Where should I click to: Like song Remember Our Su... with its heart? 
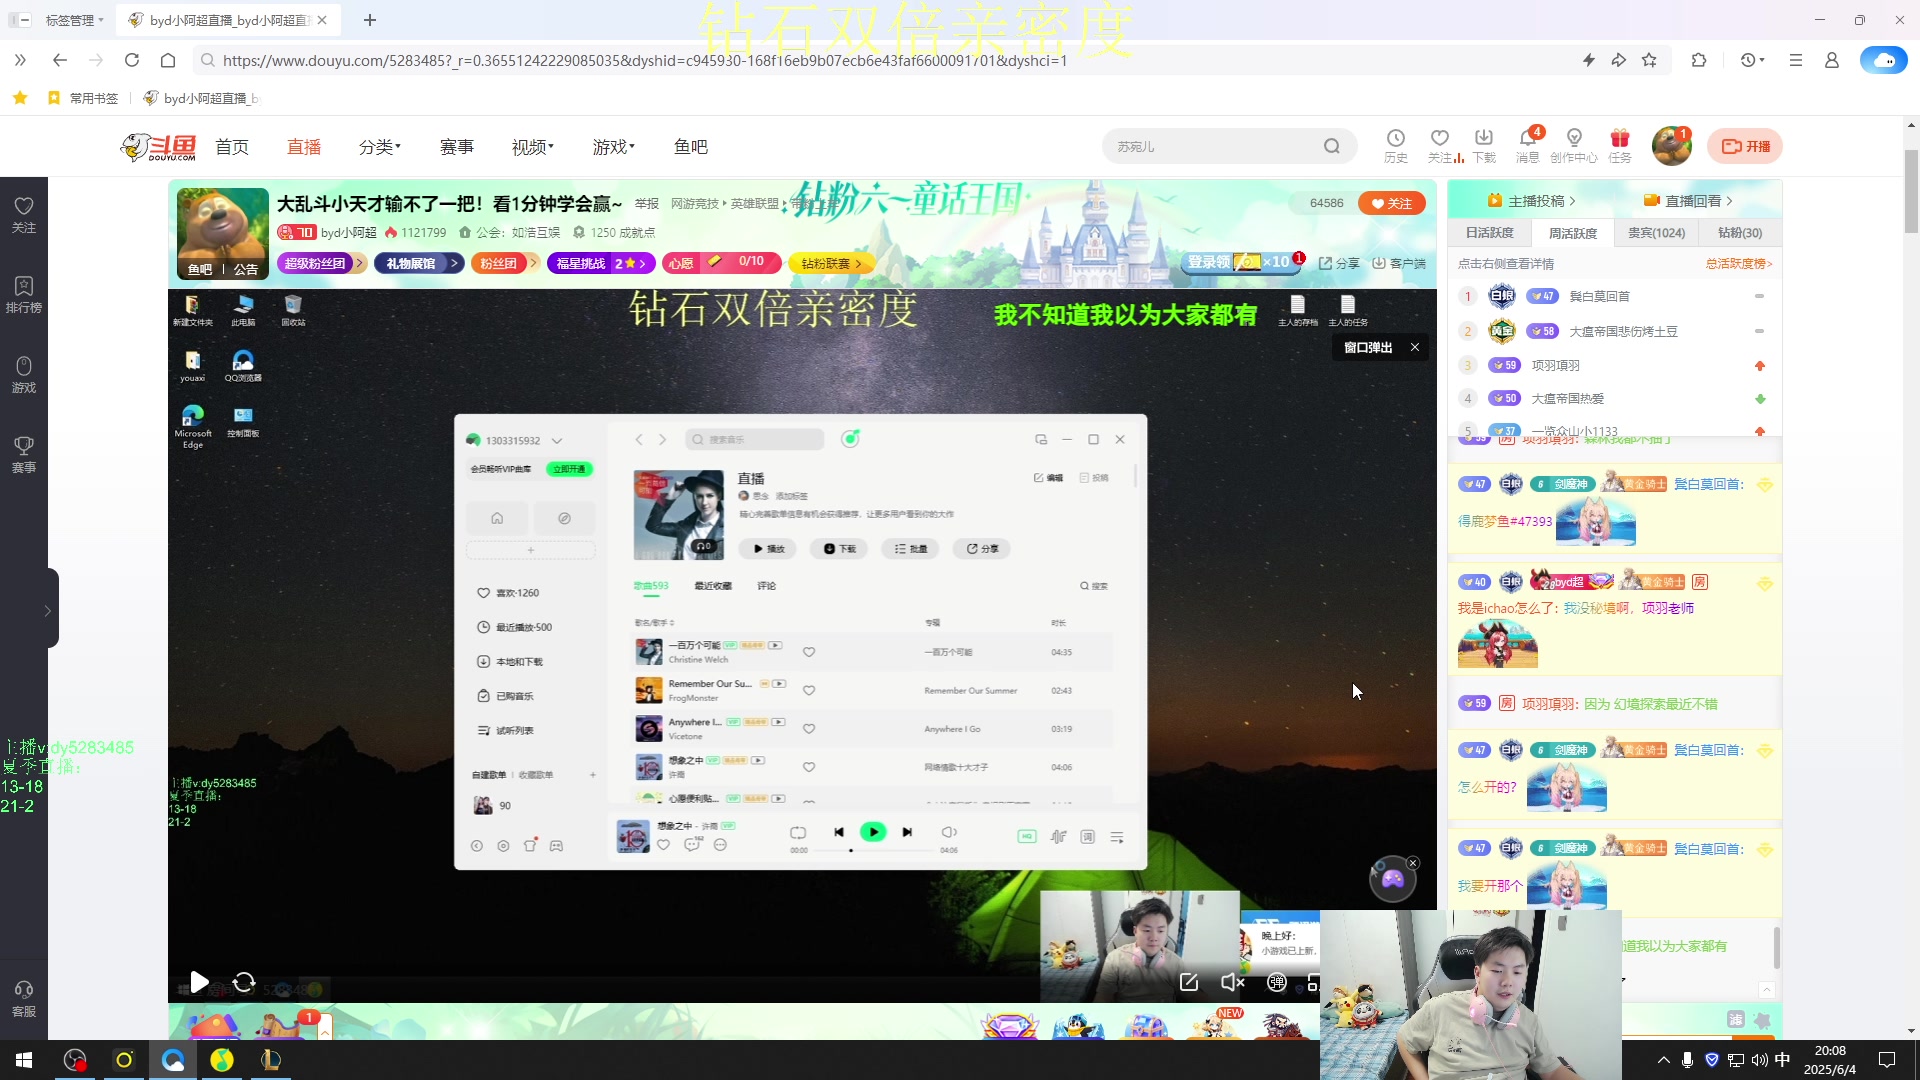point(809,690)
